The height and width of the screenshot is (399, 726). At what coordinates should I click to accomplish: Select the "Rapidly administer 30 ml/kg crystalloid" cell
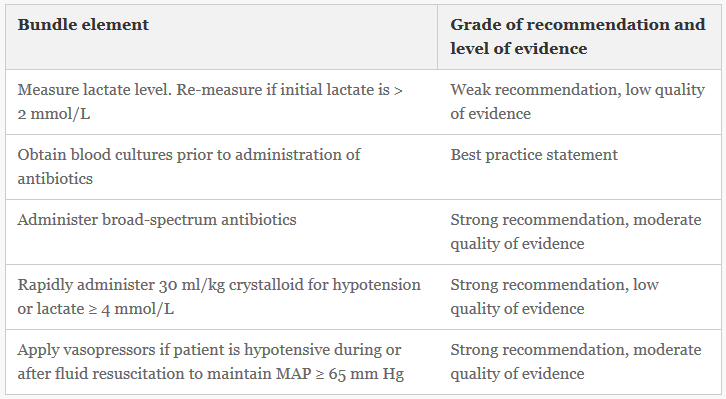point(221,297)
